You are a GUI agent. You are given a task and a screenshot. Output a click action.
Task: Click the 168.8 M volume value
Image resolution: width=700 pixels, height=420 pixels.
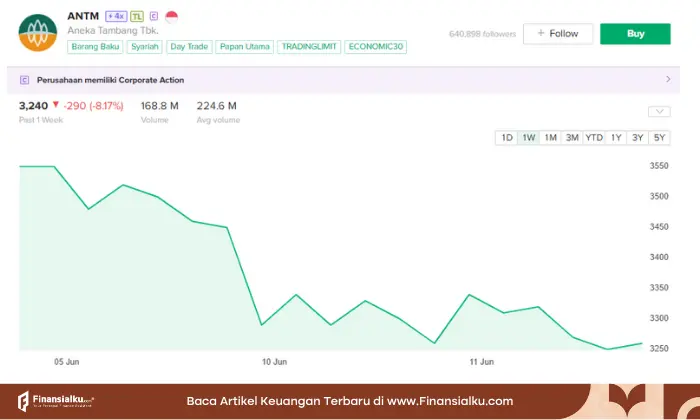160,106
